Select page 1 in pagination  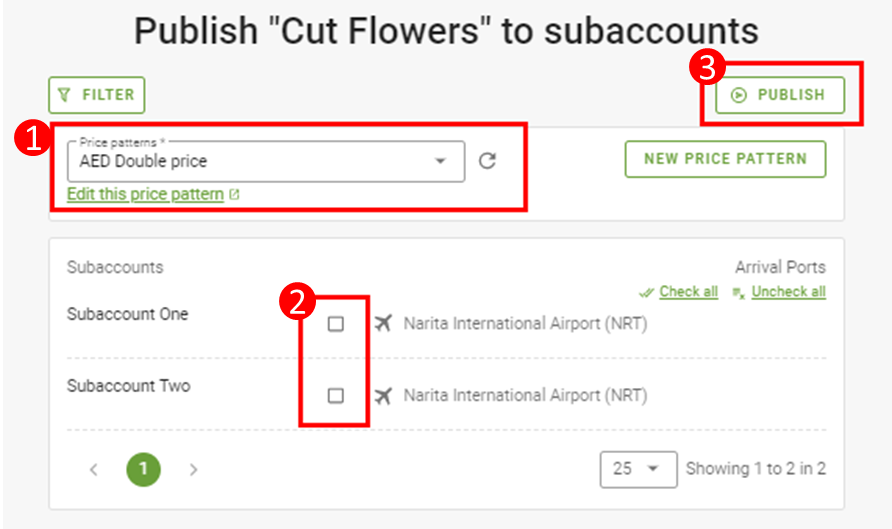point(143,469)
